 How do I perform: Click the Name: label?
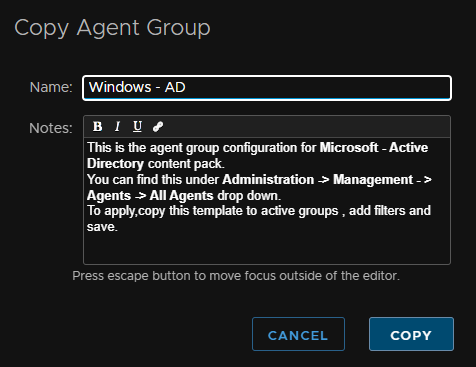[51, 87]
